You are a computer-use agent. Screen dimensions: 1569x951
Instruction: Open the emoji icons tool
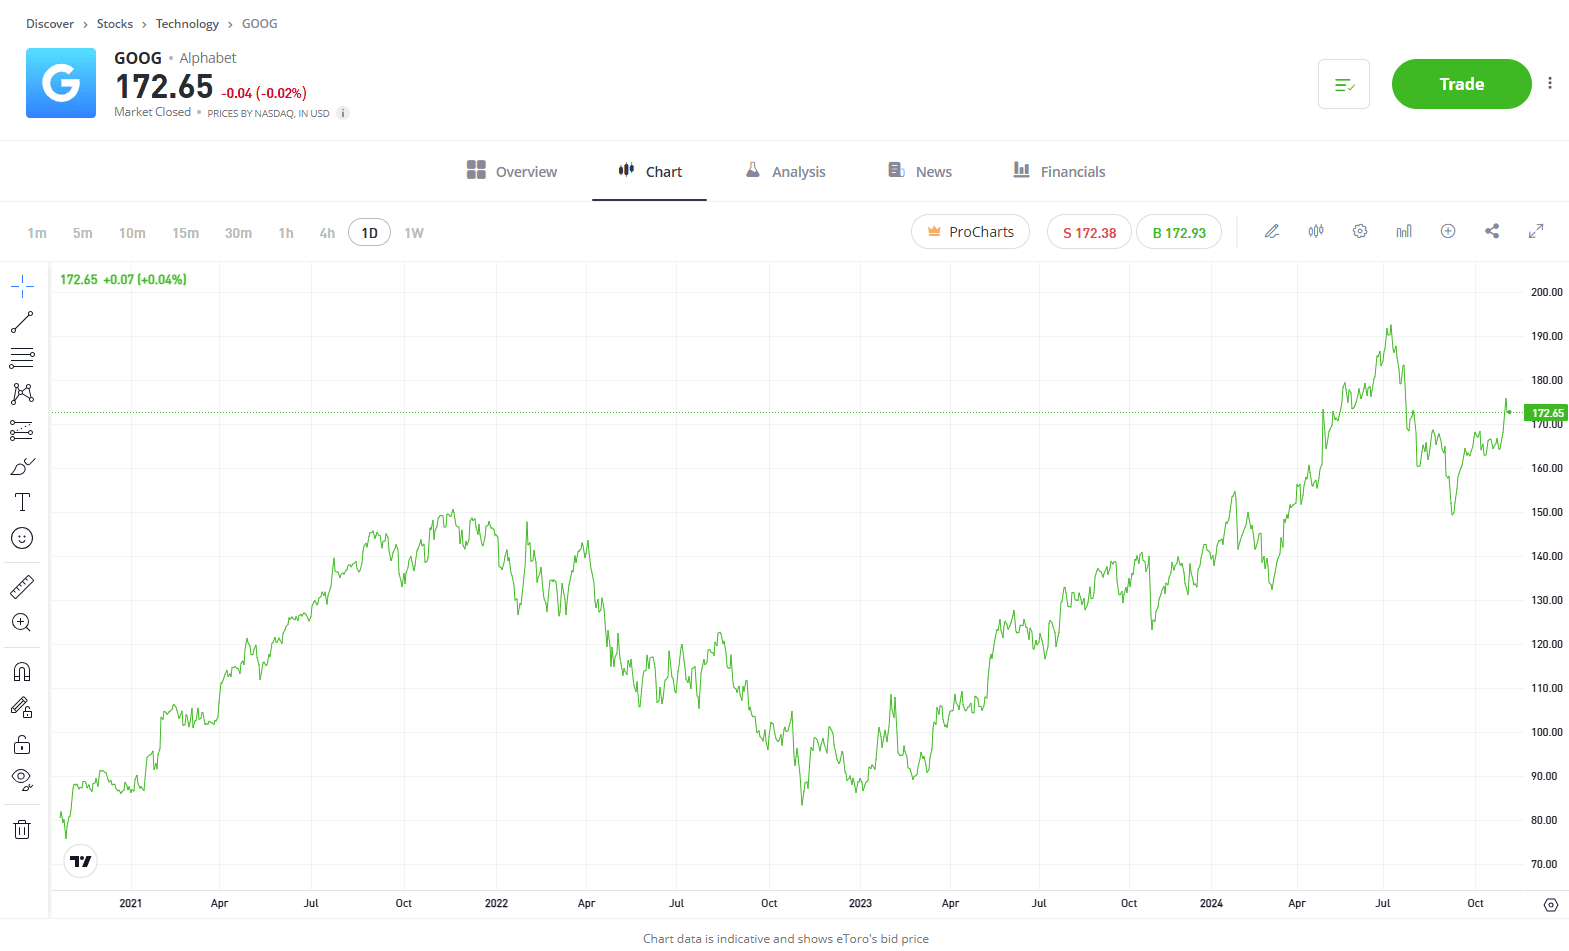(22, 538)
